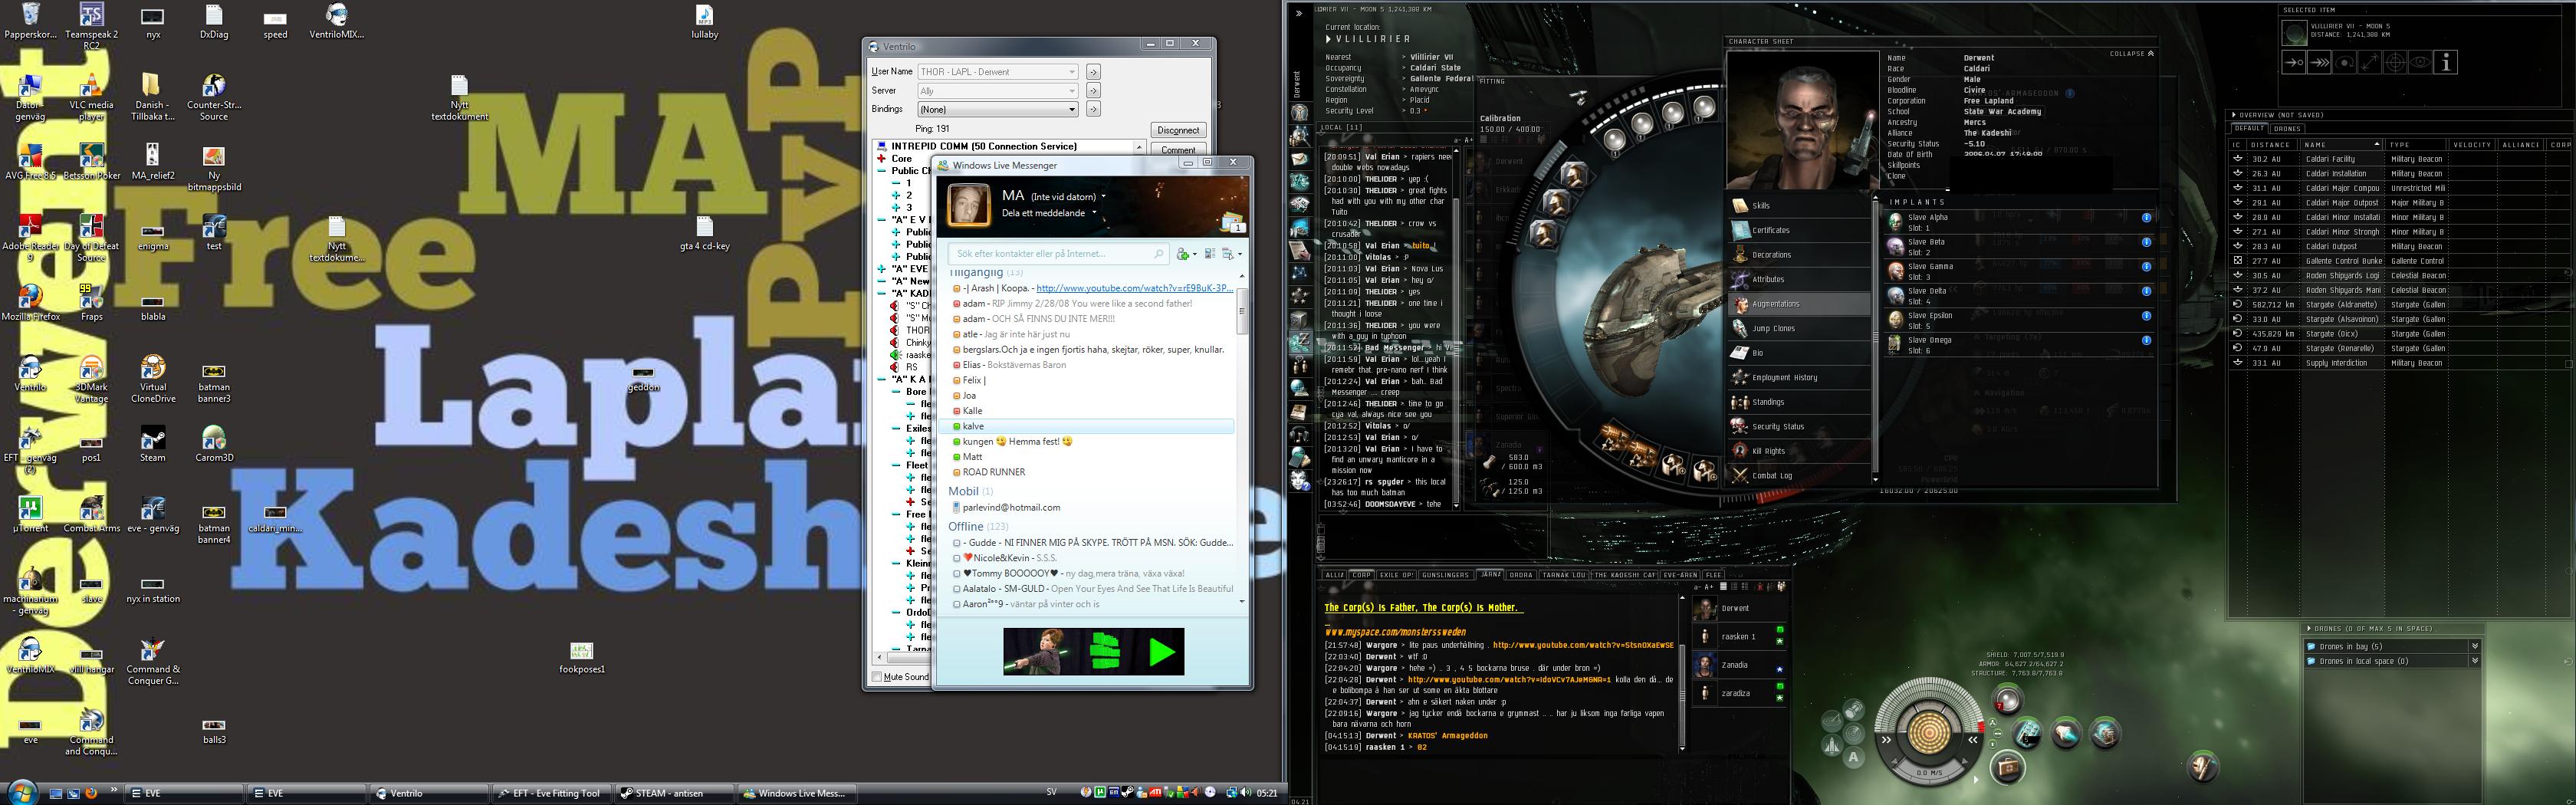
Task: Open the Standings section
Action: click(1799, 402)
